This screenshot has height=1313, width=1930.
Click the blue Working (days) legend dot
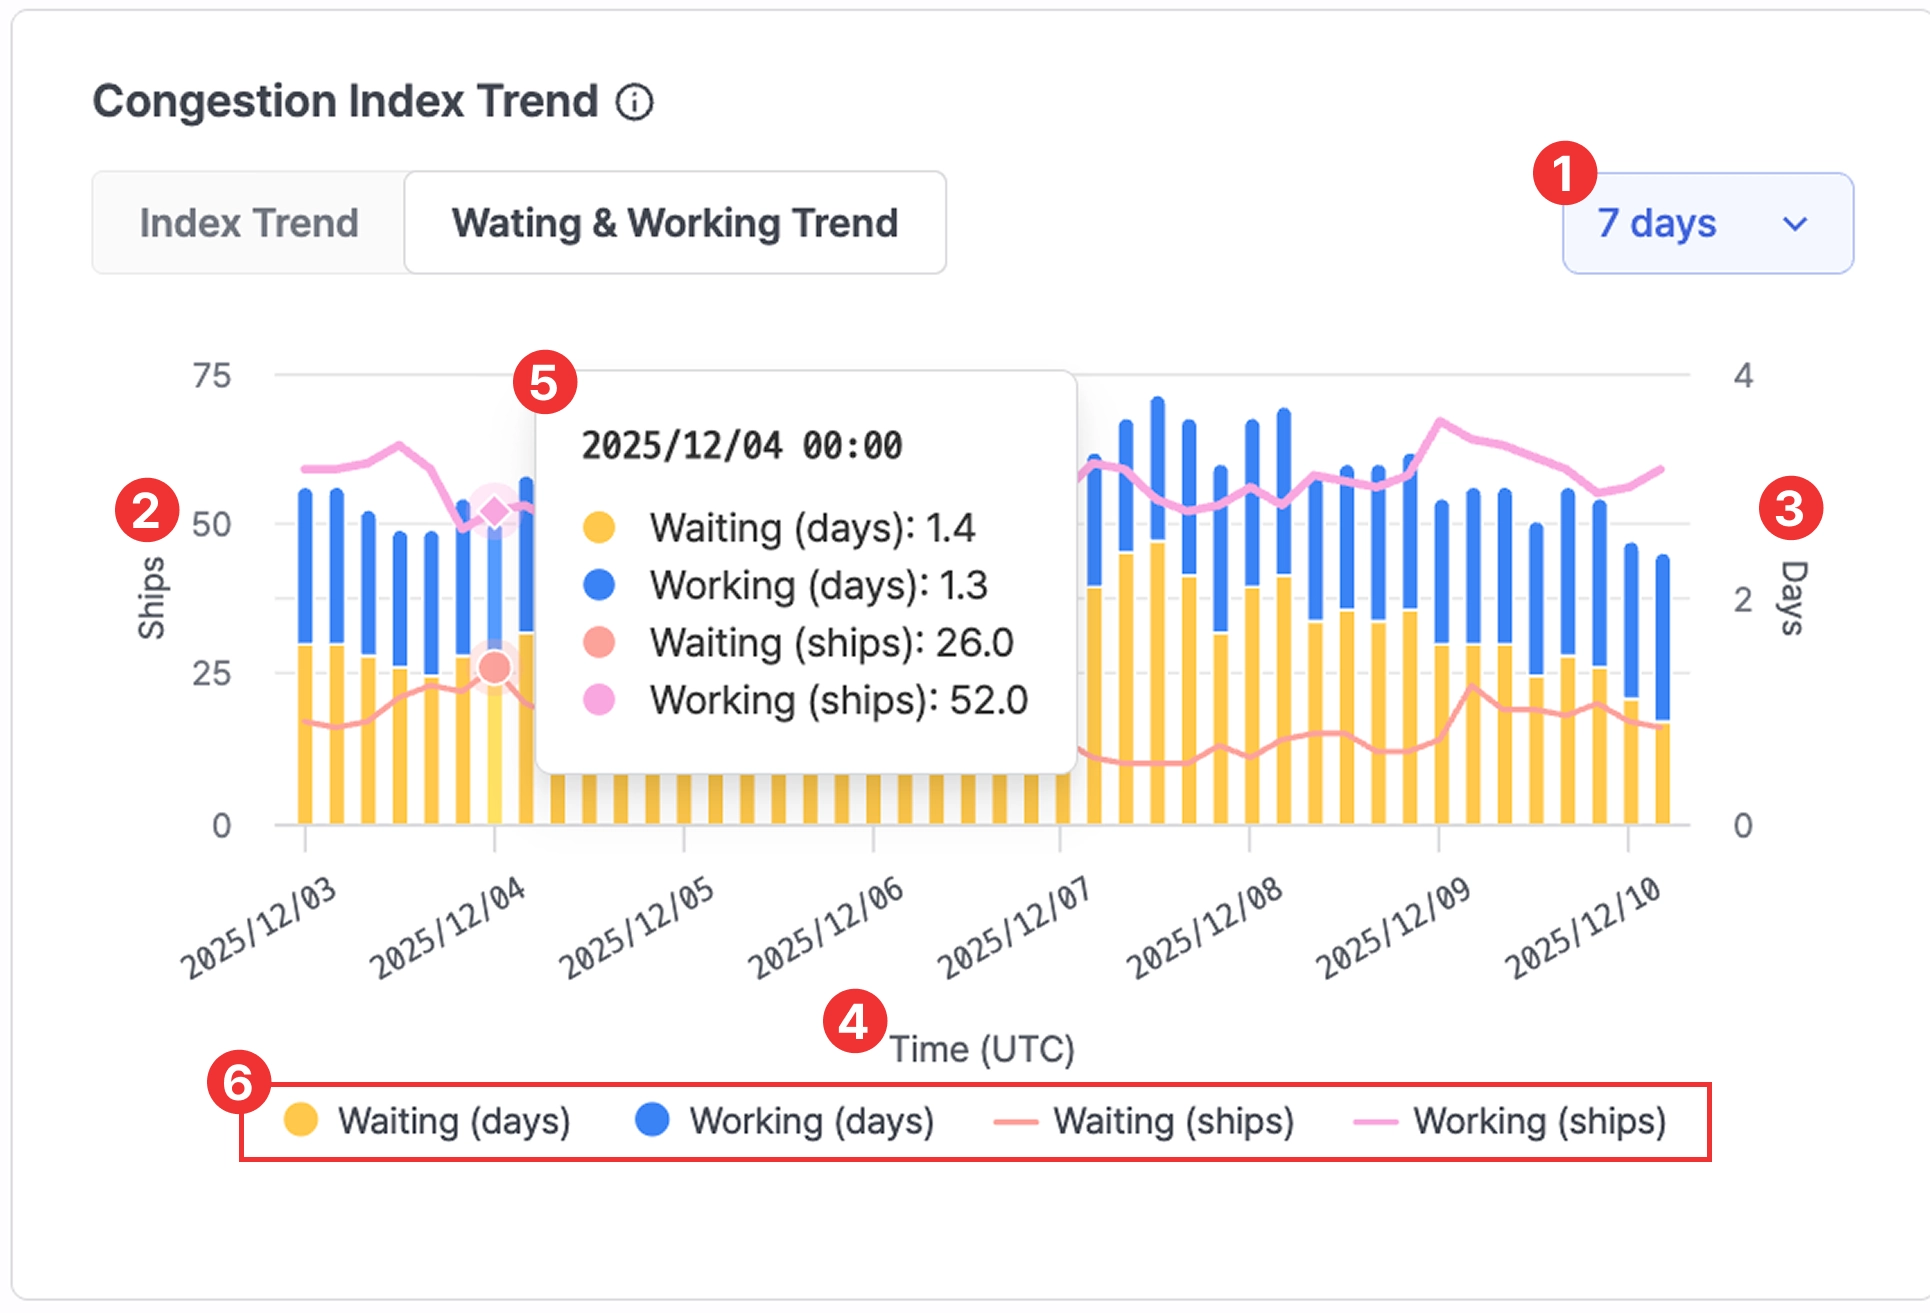point(652,1120)
